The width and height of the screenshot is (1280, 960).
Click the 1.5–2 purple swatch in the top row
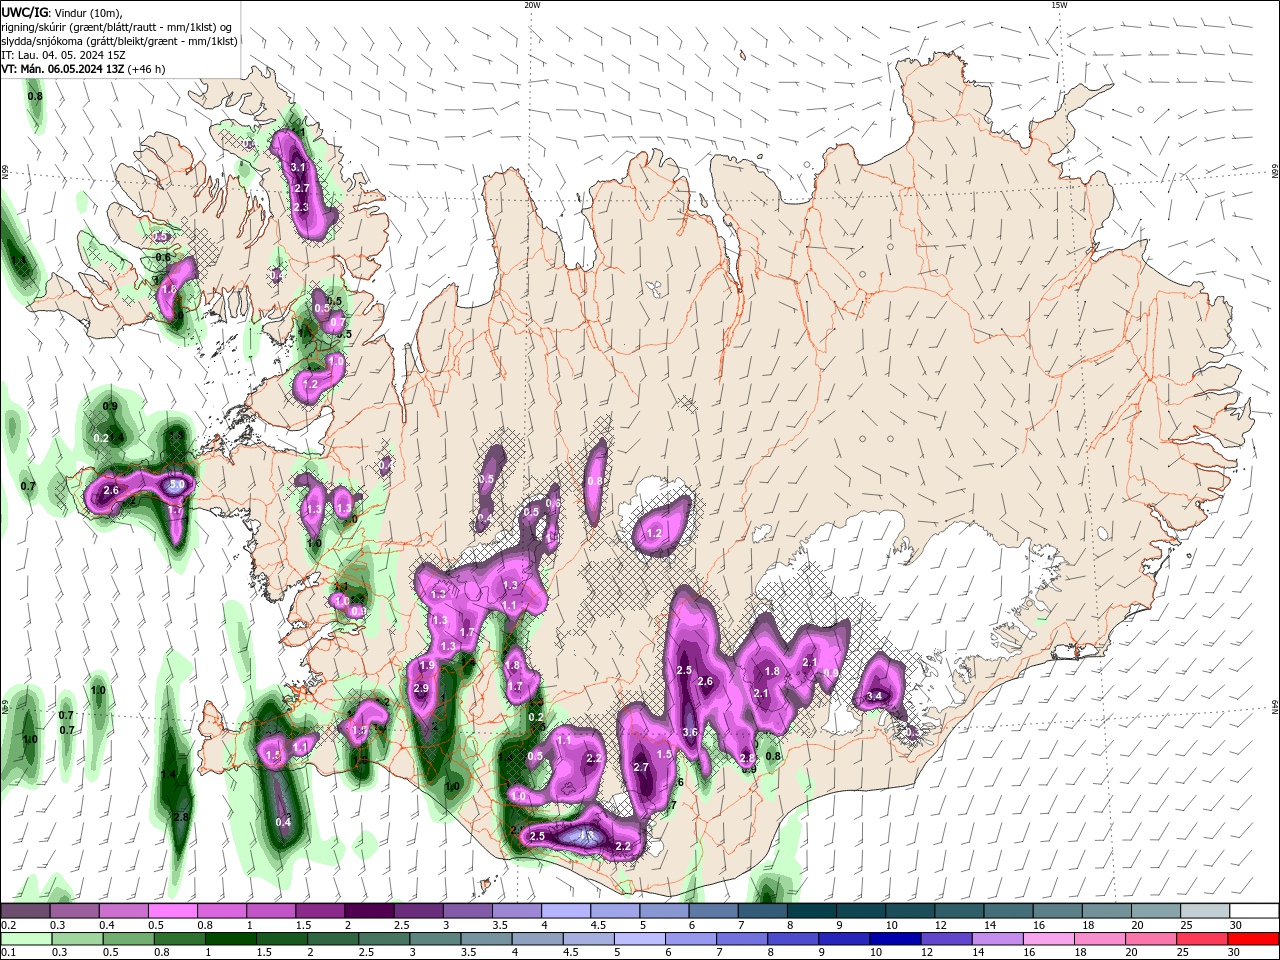point(322,911)
